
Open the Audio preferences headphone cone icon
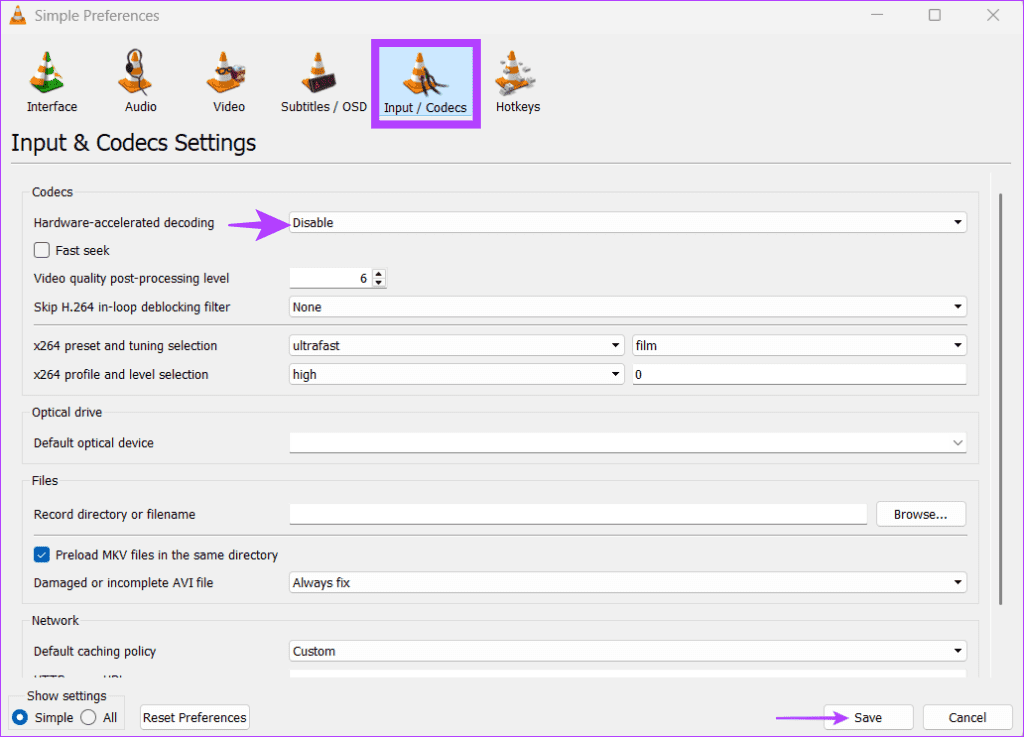tap(136, 72)
